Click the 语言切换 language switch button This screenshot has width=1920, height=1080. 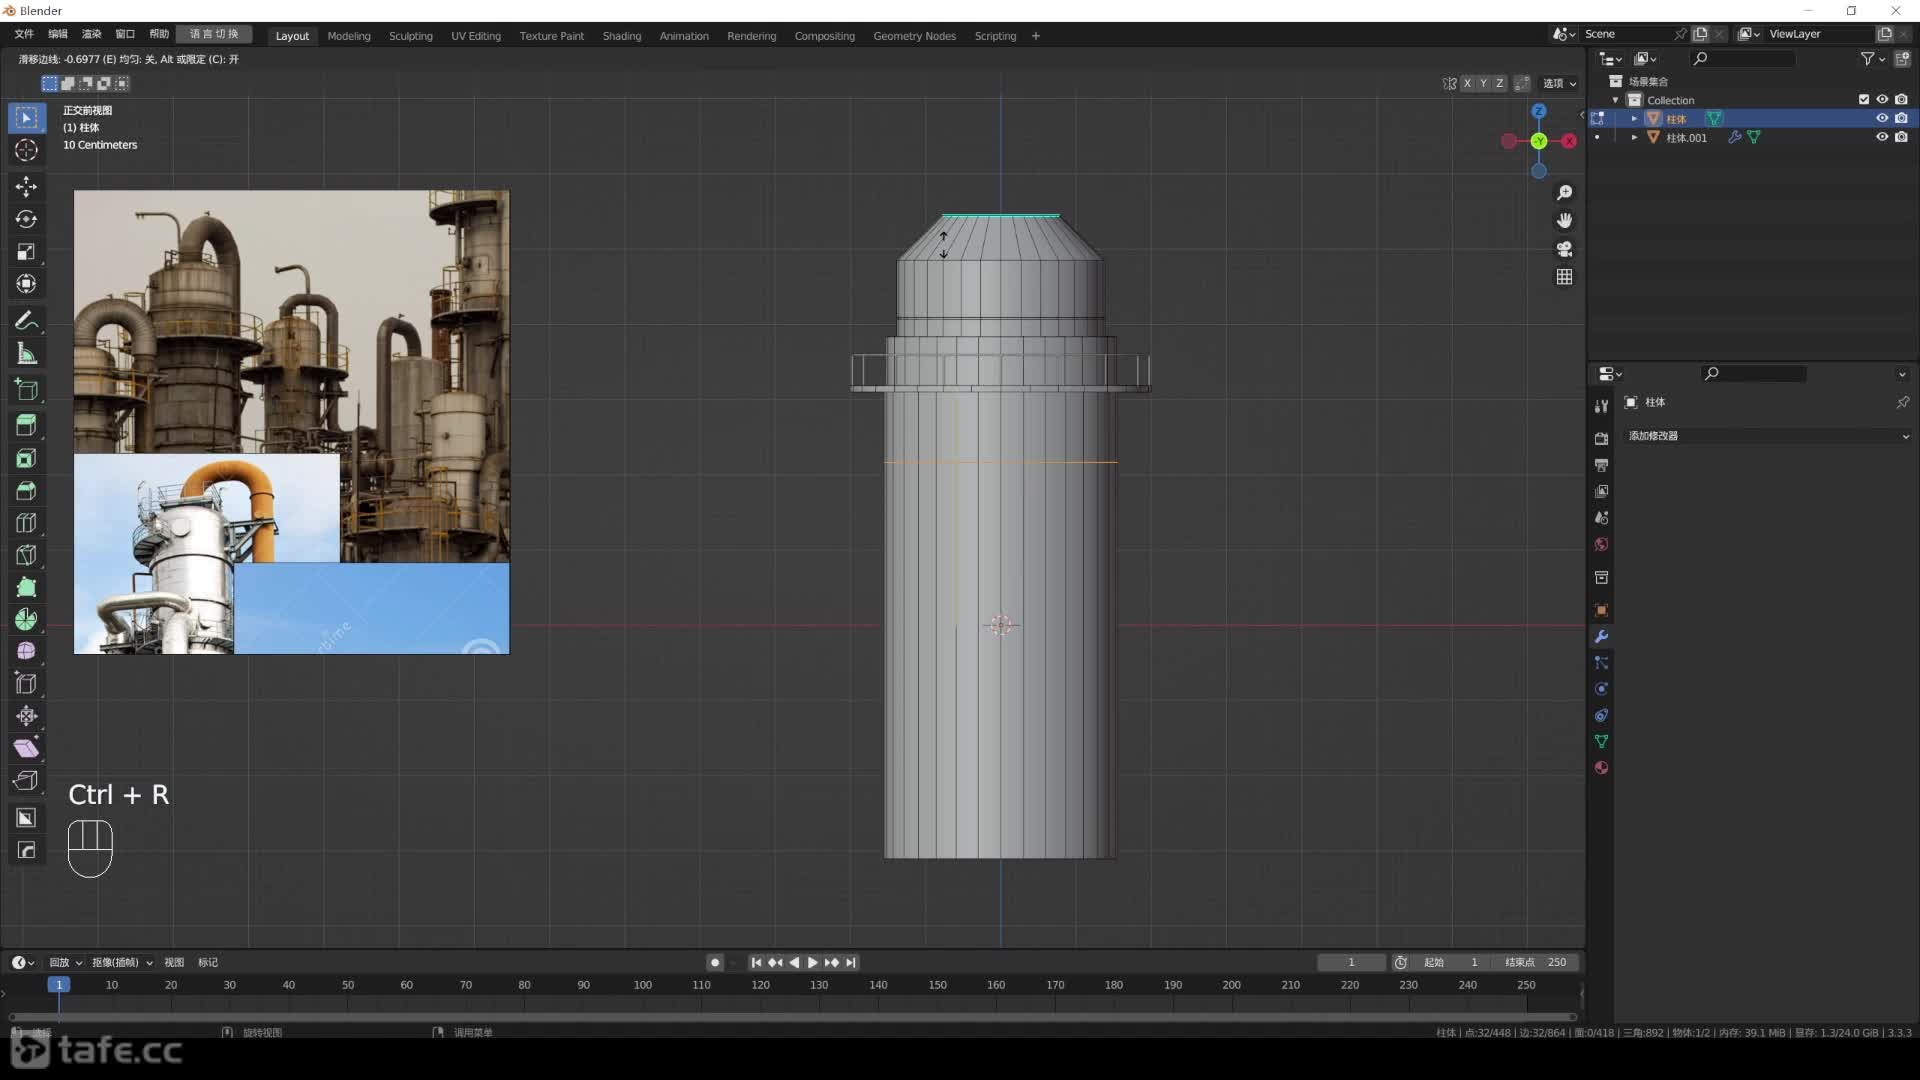pyautogui.click(x=214, y=34)
